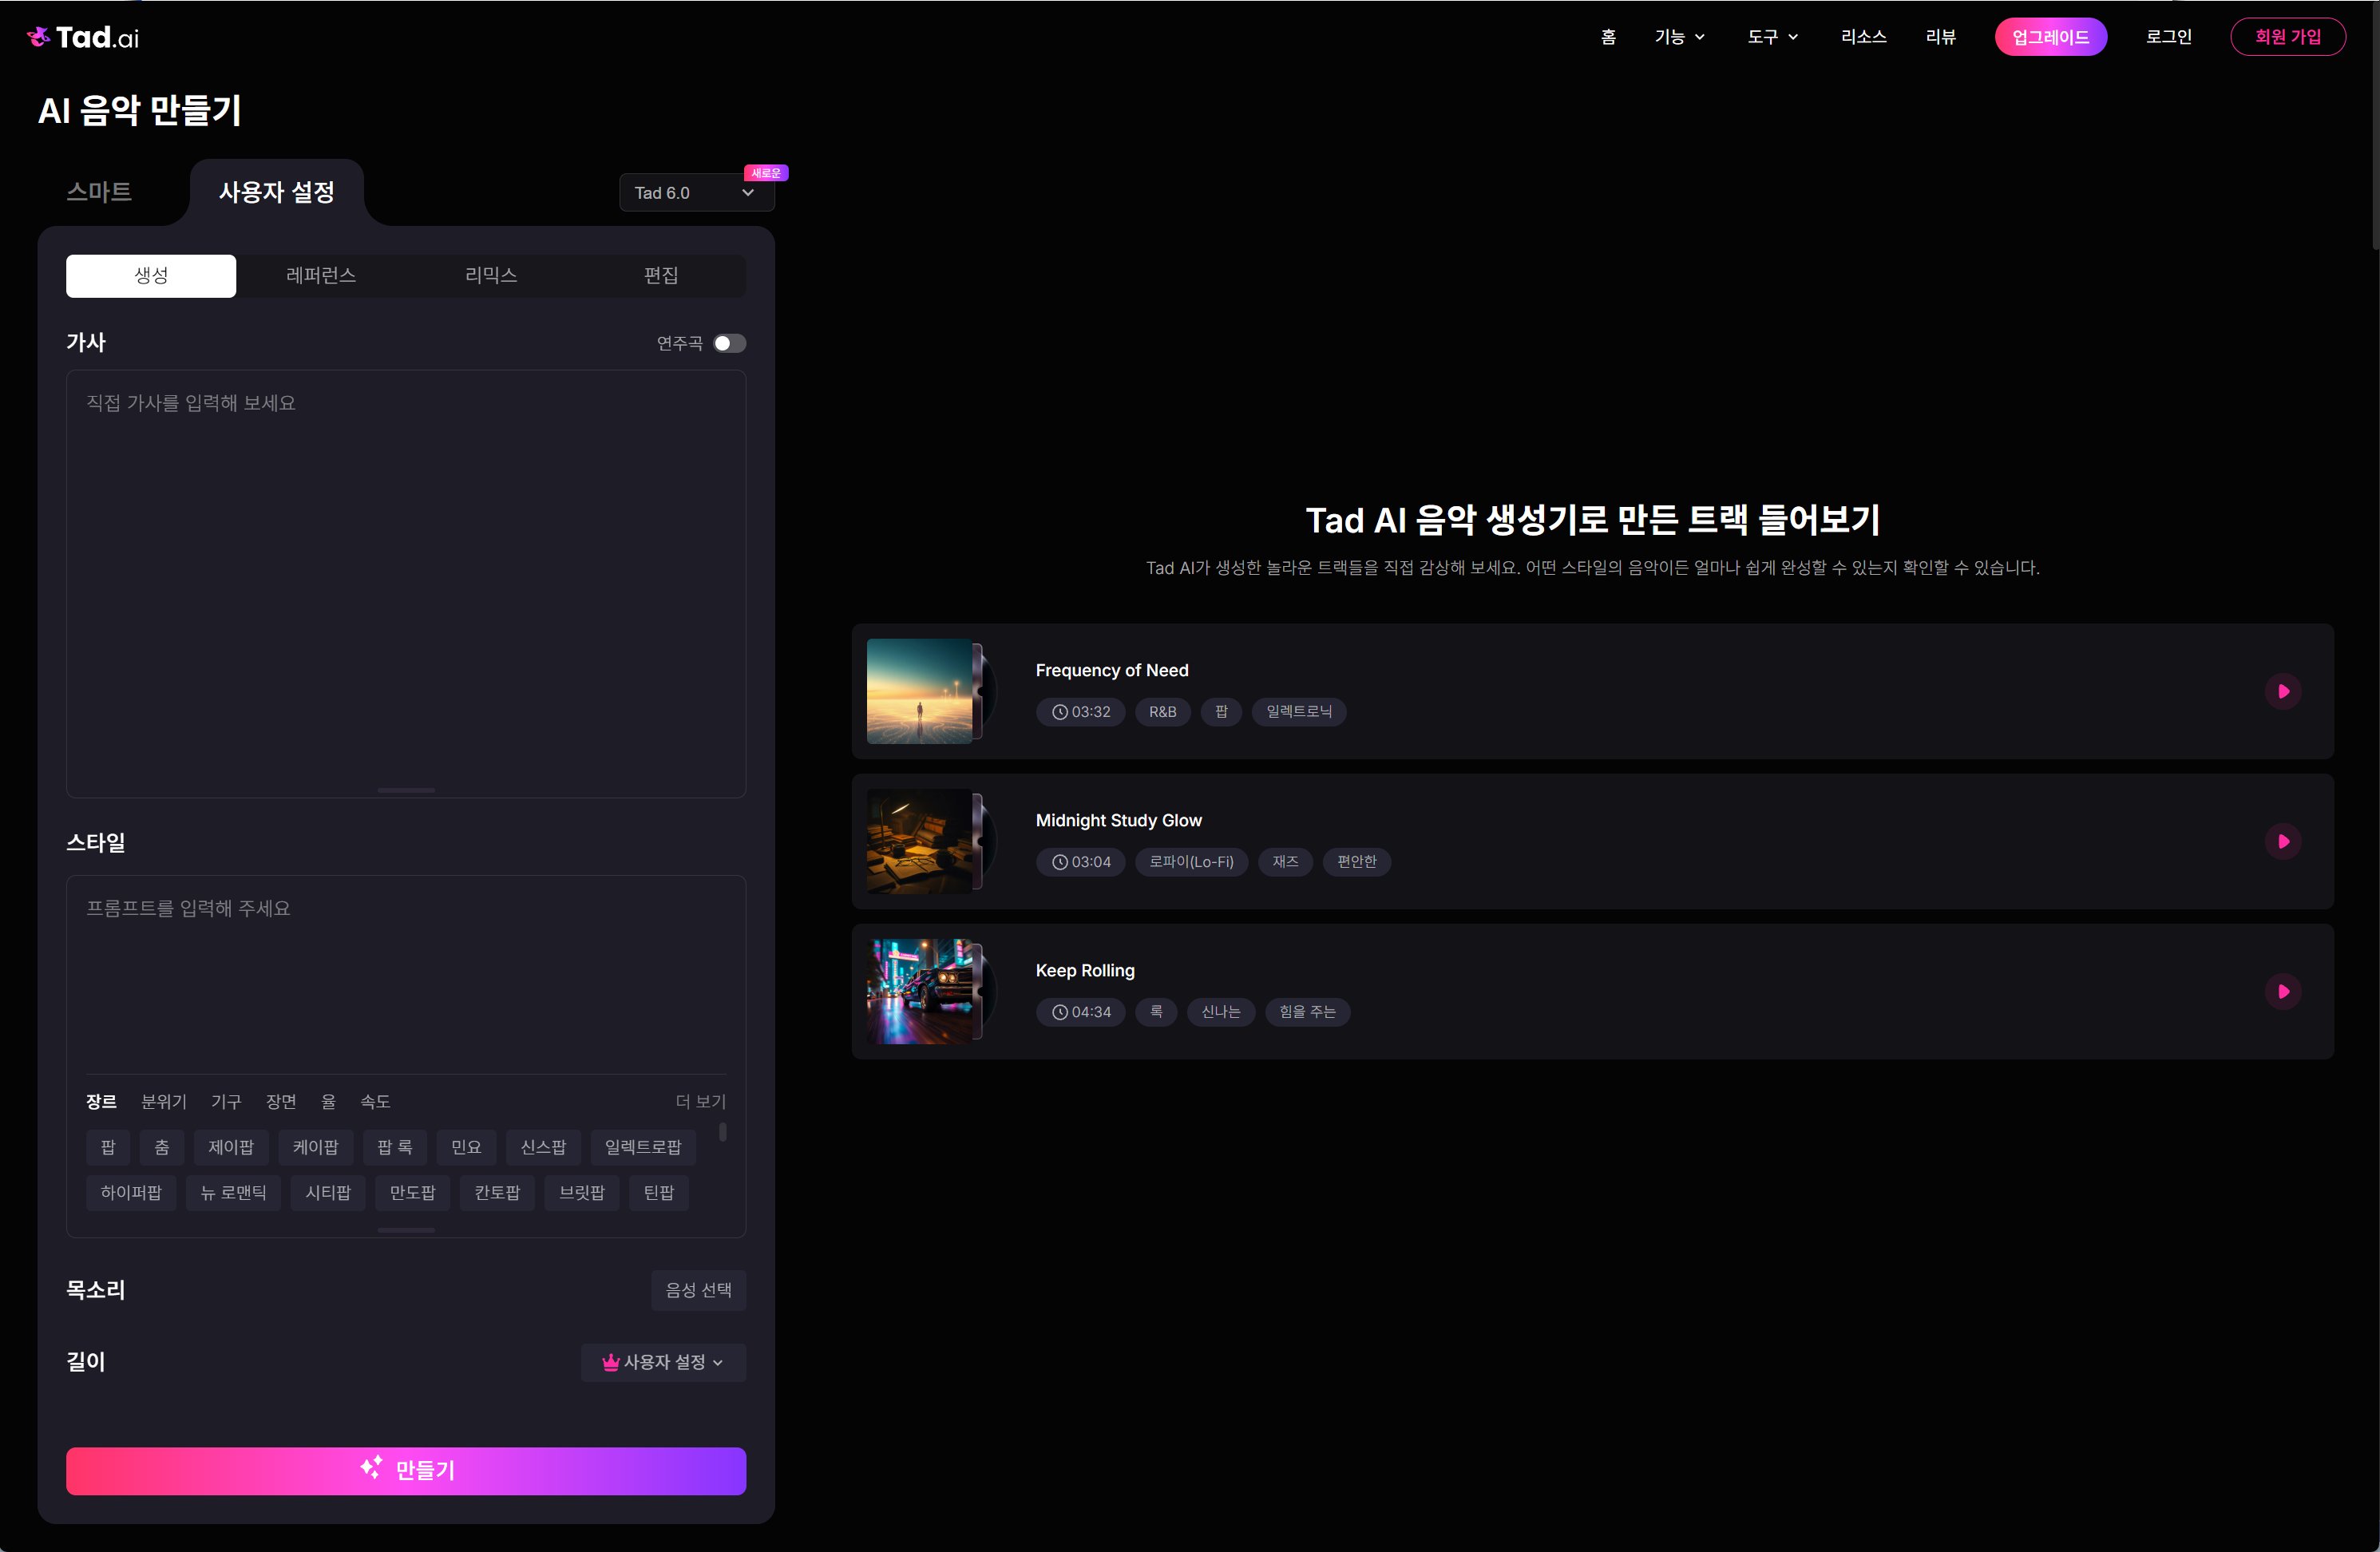Viewport: 2380px width, 1552px height.
Task: Open the Frequency of Need cover art
Action: (919, 691)
